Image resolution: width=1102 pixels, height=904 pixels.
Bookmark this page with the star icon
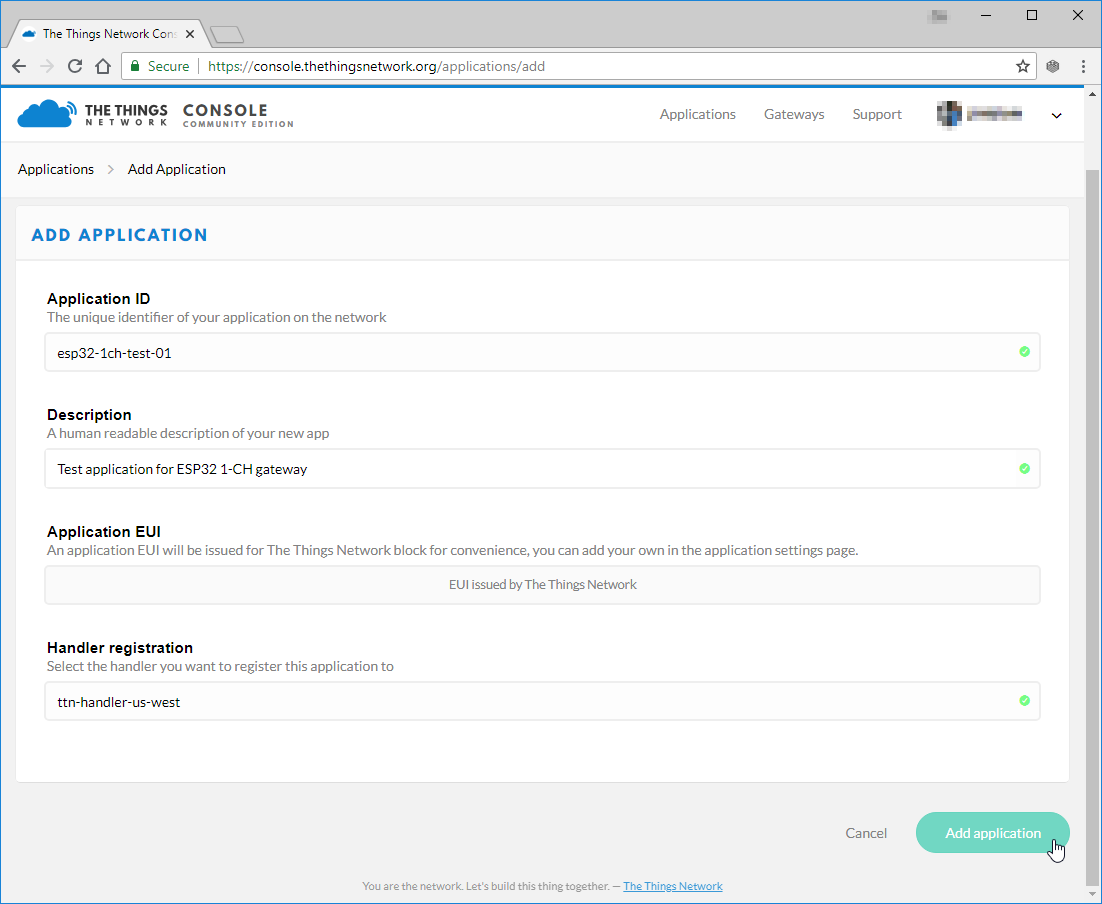pyautogui.click(x=1023, y=66)
